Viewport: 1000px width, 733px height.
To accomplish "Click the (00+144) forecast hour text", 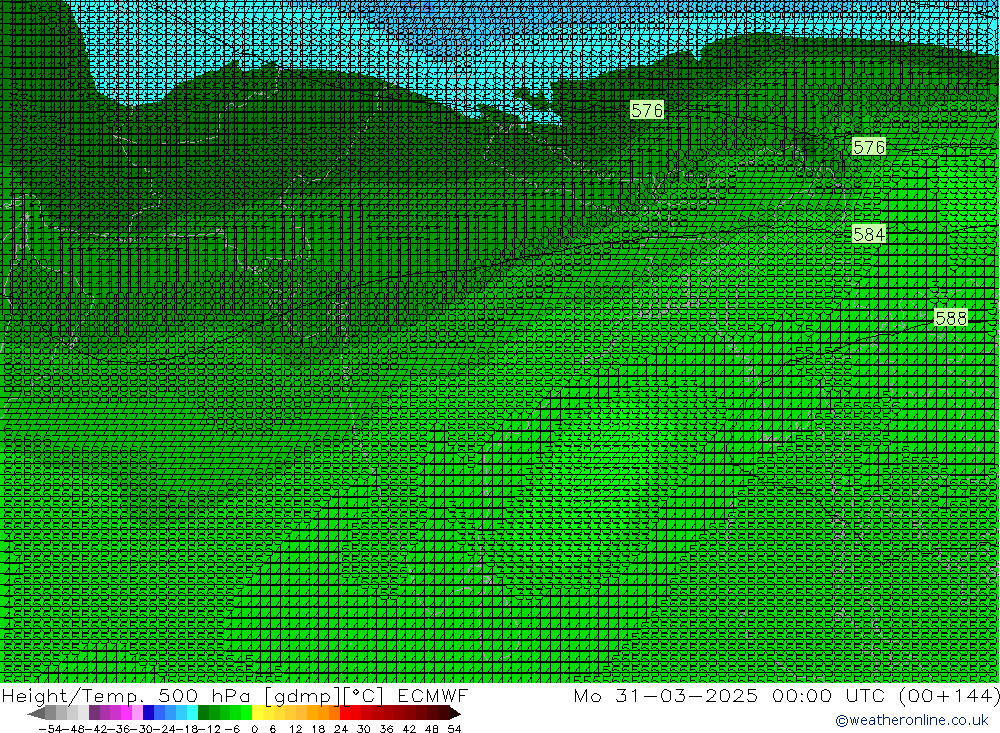I will pyautogui.click(x=949, y=695).
